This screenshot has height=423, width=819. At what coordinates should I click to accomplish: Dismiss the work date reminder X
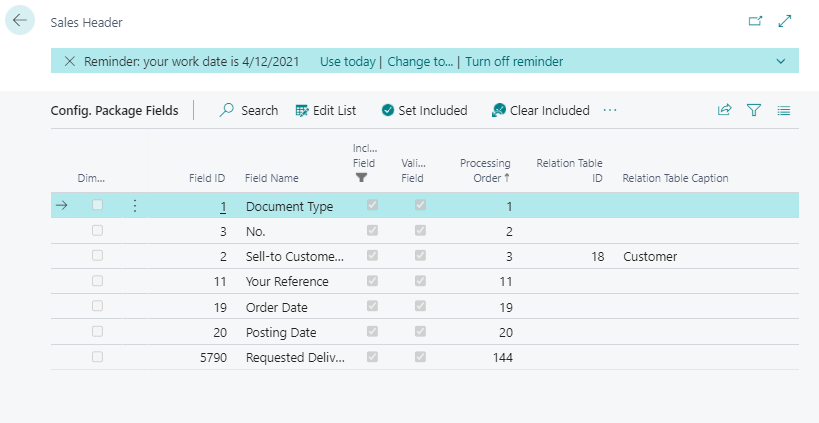69,61
